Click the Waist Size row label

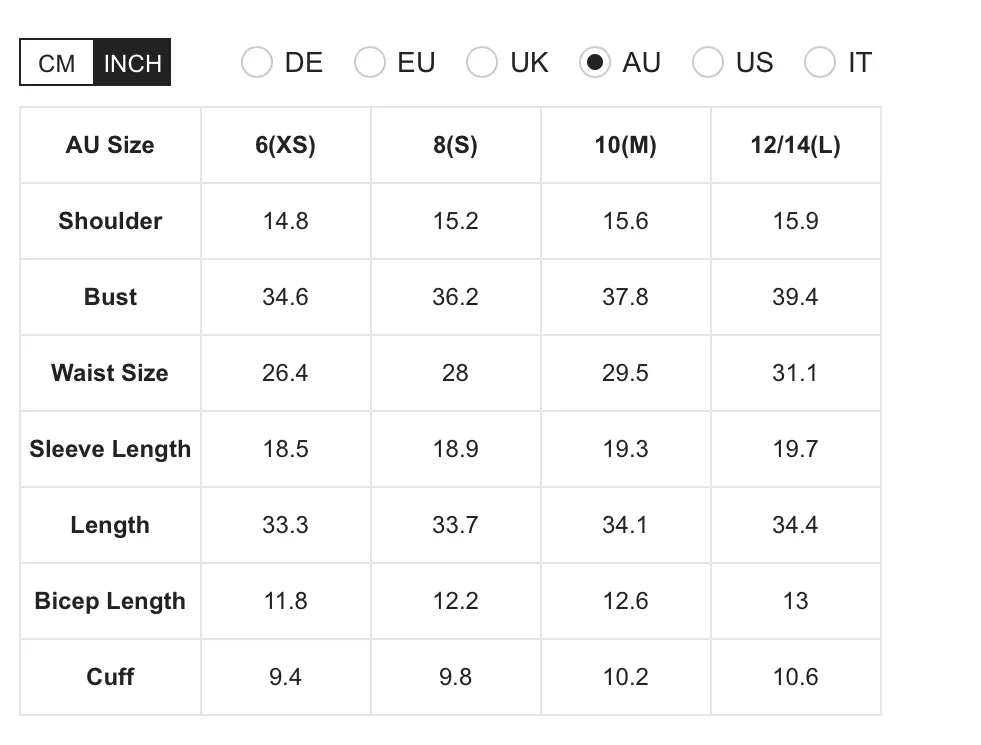(x=109, y=373)
